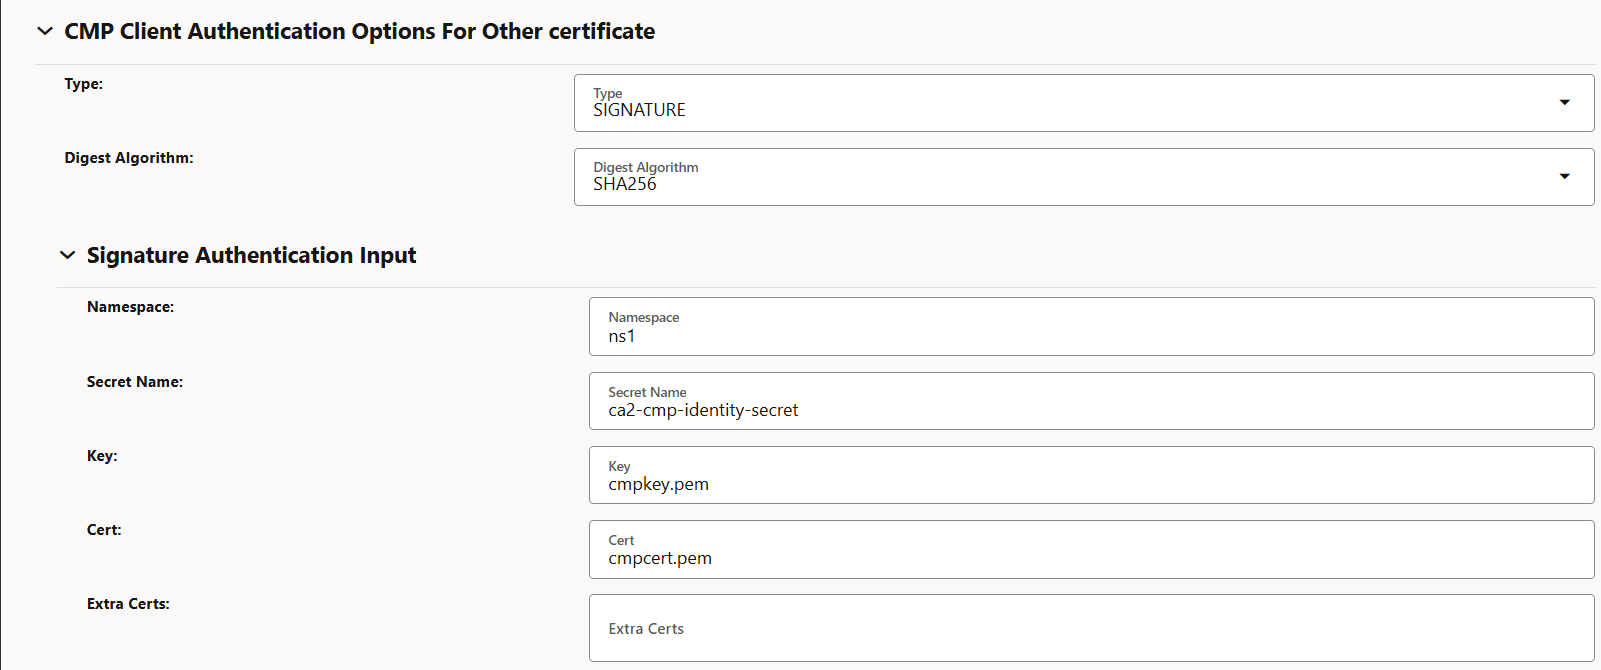The image size is (1601, 670).
Task: Click the empty Extra Certs input field
Action: (x=1090, y=628)
